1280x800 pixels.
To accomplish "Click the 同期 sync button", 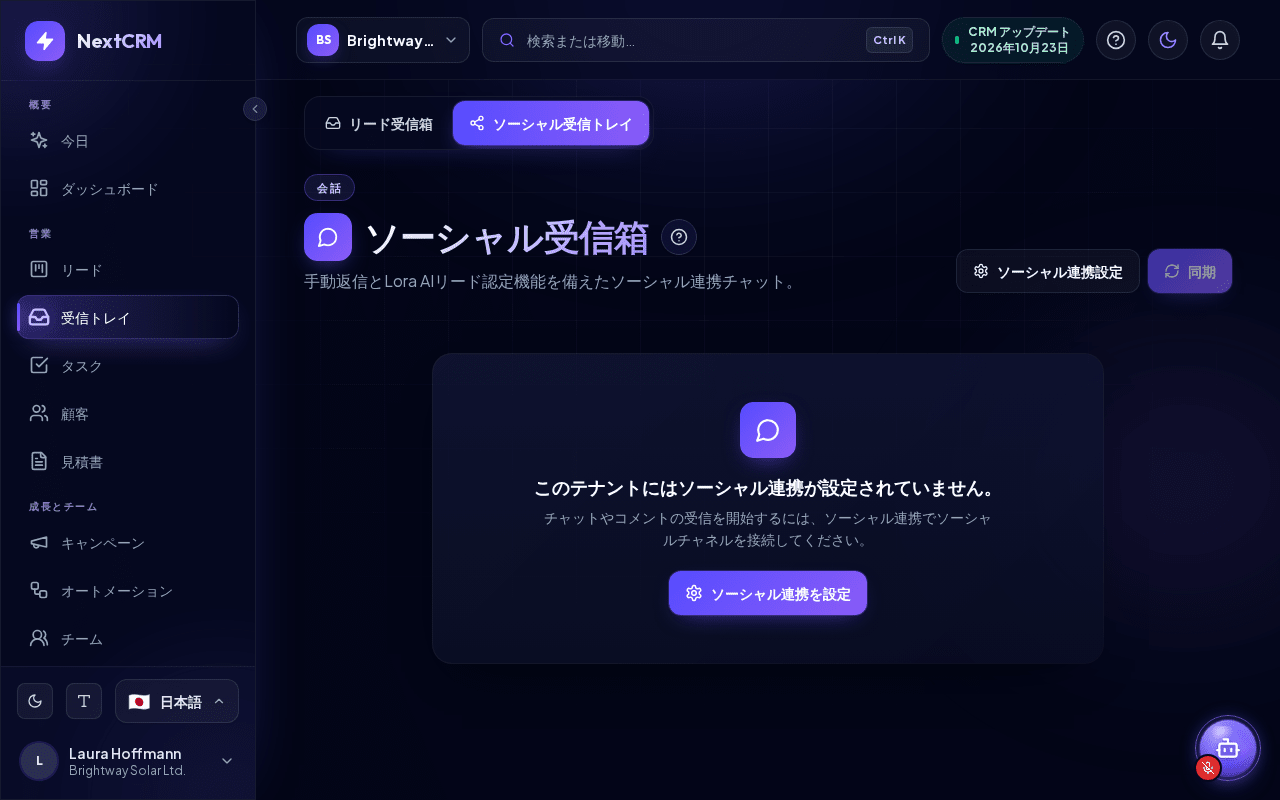I will pos(1190,271).
